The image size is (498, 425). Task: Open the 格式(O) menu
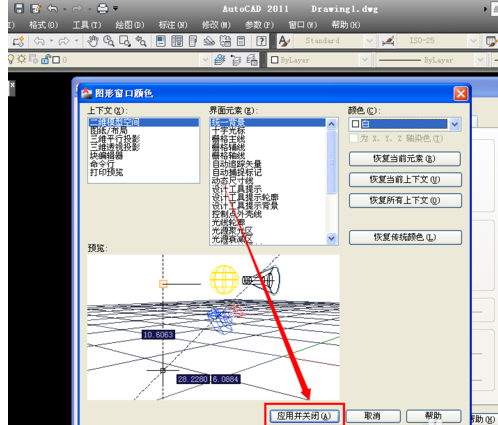click(x=43, y=25)
